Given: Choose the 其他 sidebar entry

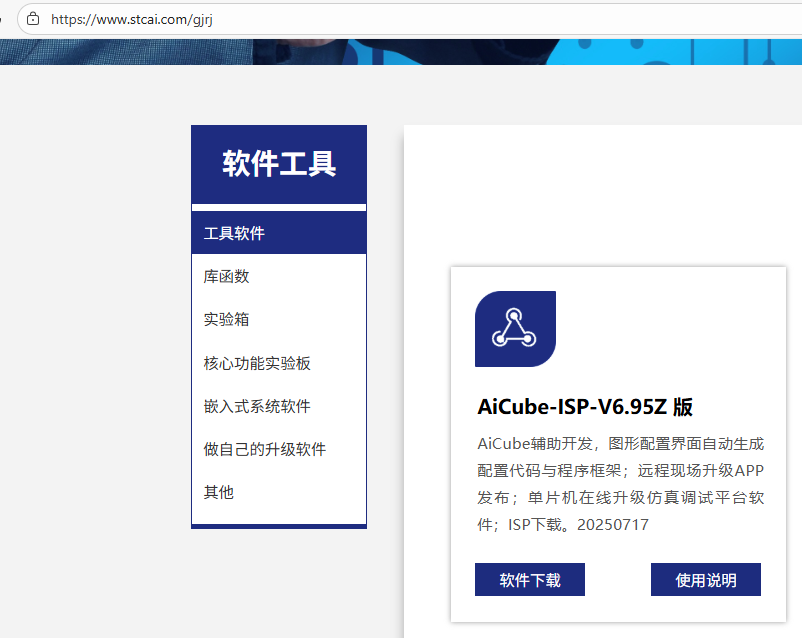Looking at the screenshot, I should 279,492.
